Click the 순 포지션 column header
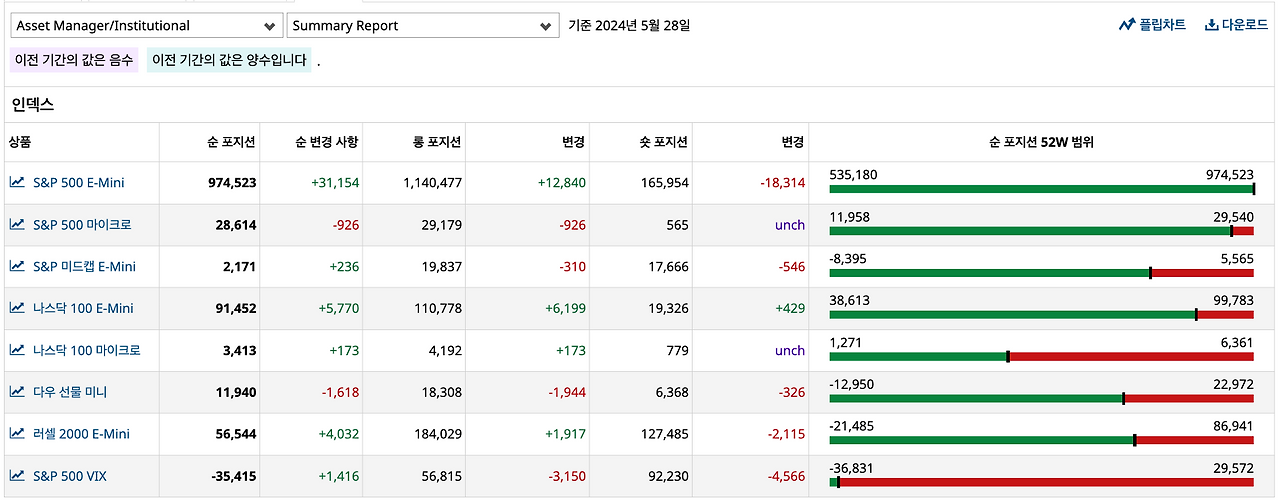 click(x=231, y=142)
